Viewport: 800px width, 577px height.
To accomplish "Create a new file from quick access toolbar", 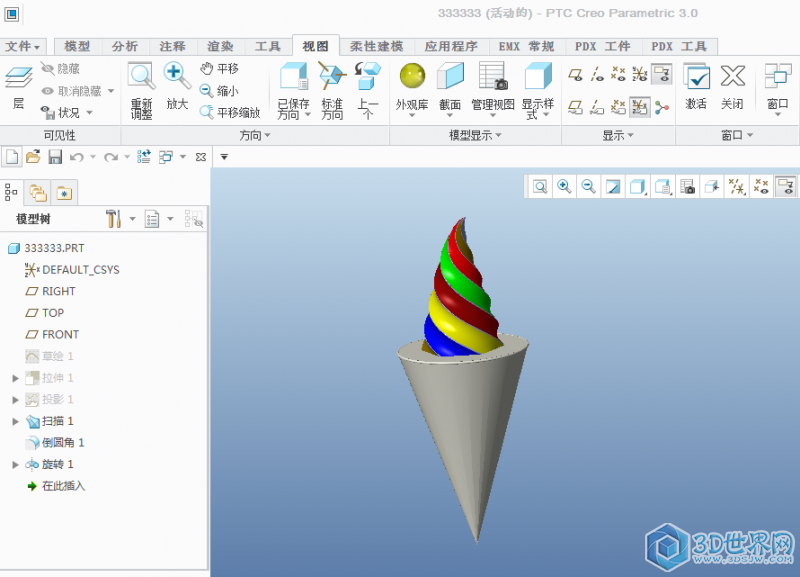I will 12,157.
